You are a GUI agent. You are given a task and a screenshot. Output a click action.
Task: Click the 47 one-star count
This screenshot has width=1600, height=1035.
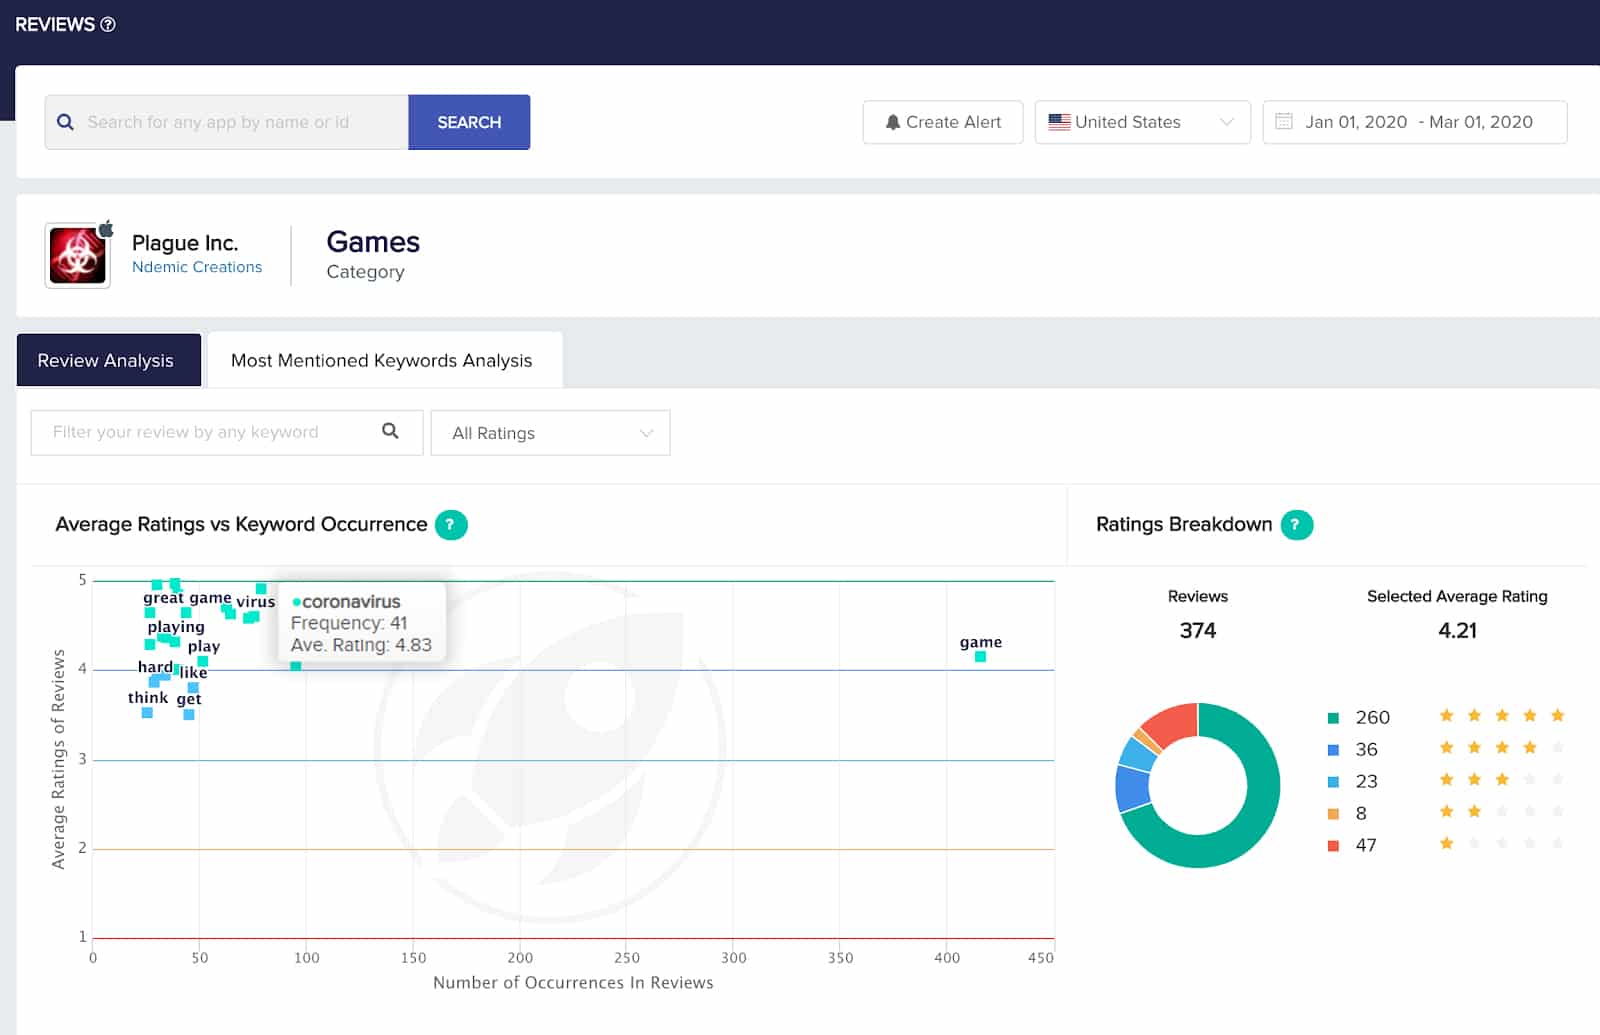tap(1366, 845)
